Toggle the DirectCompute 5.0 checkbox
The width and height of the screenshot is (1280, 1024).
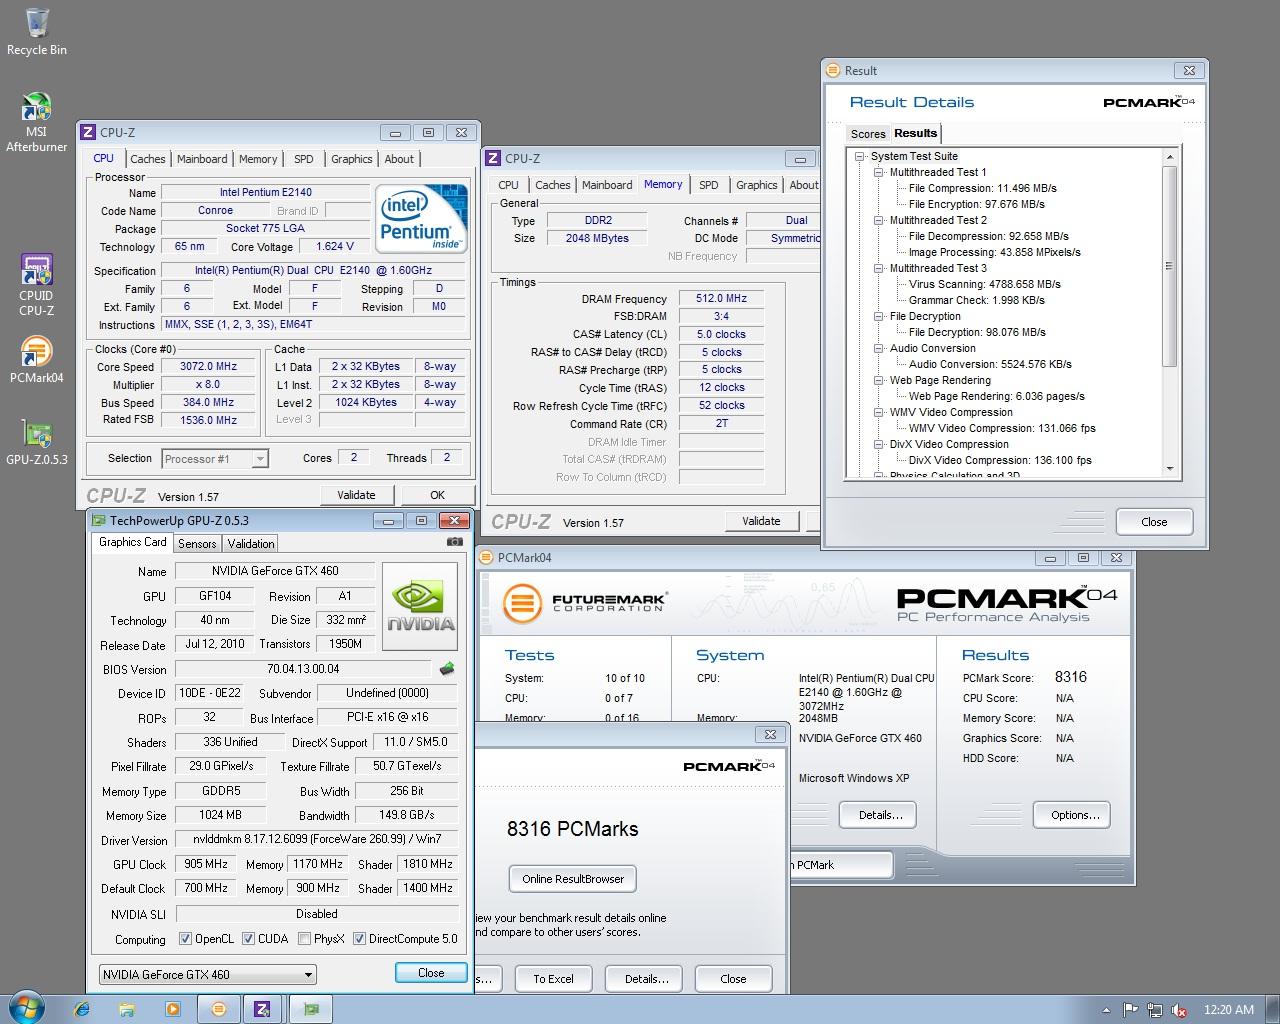click(359, 939)
